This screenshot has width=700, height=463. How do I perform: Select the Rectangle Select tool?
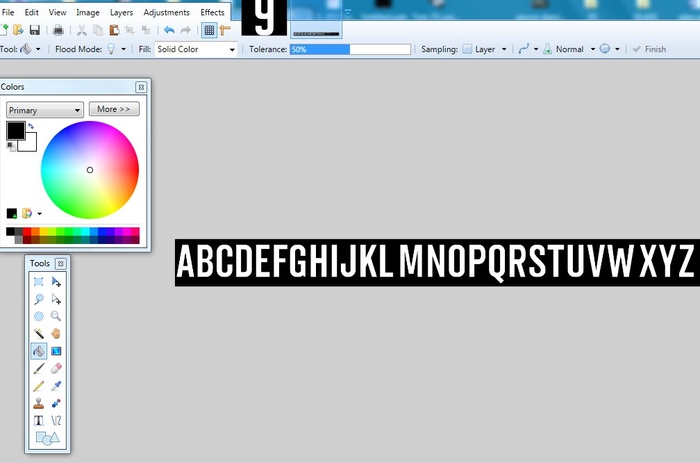39,281
